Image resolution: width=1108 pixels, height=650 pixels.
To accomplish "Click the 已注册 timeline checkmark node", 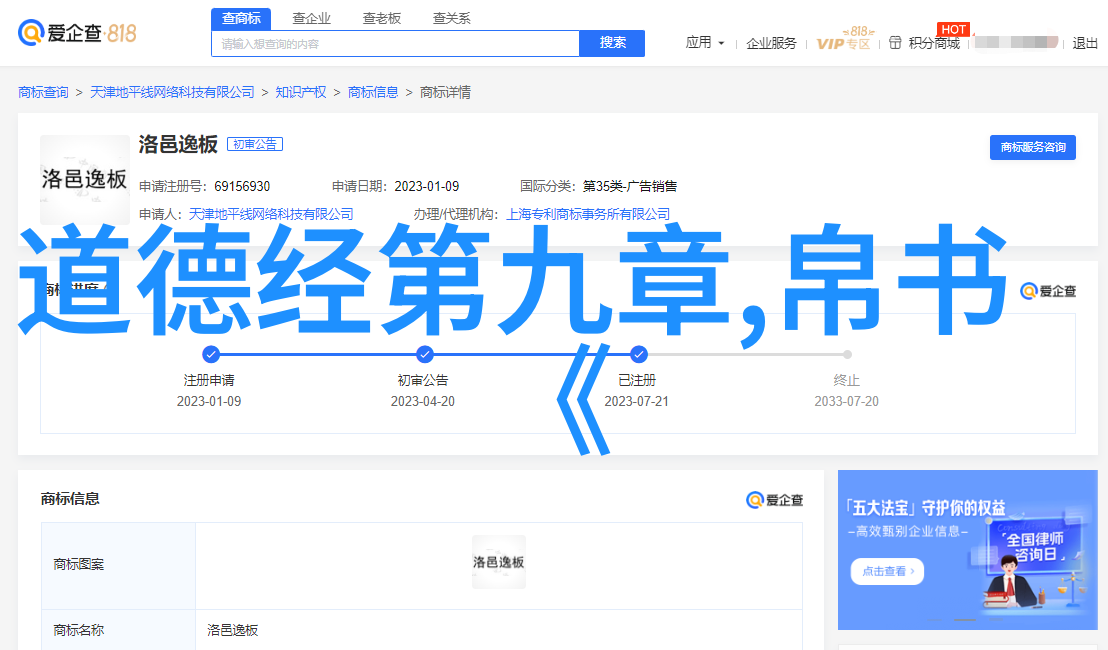I will click(x=638, y=354).
